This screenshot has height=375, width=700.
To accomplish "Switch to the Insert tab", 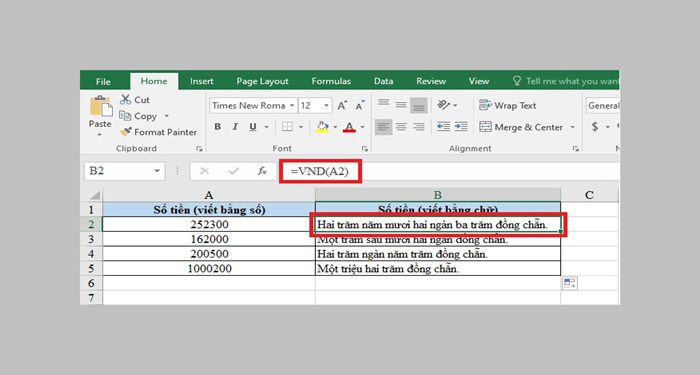I will [201, 81].
